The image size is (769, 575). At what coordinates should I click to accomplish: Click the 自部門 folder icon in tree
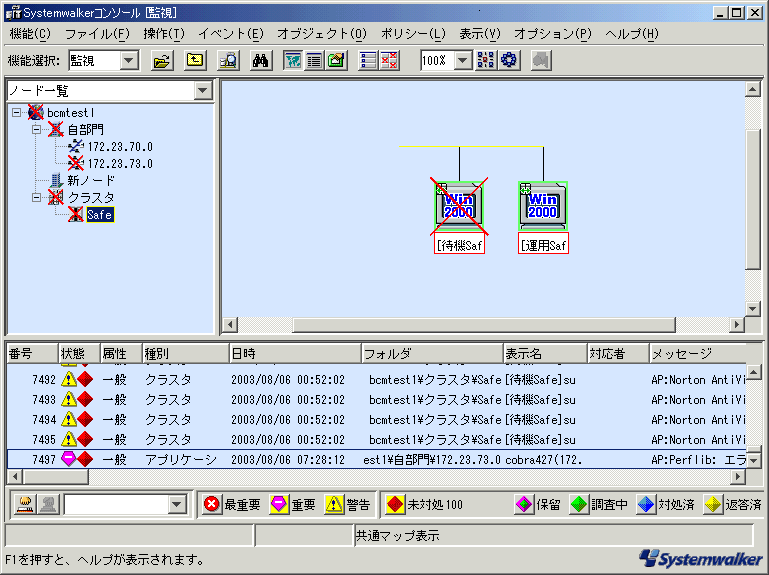(55, 130)
